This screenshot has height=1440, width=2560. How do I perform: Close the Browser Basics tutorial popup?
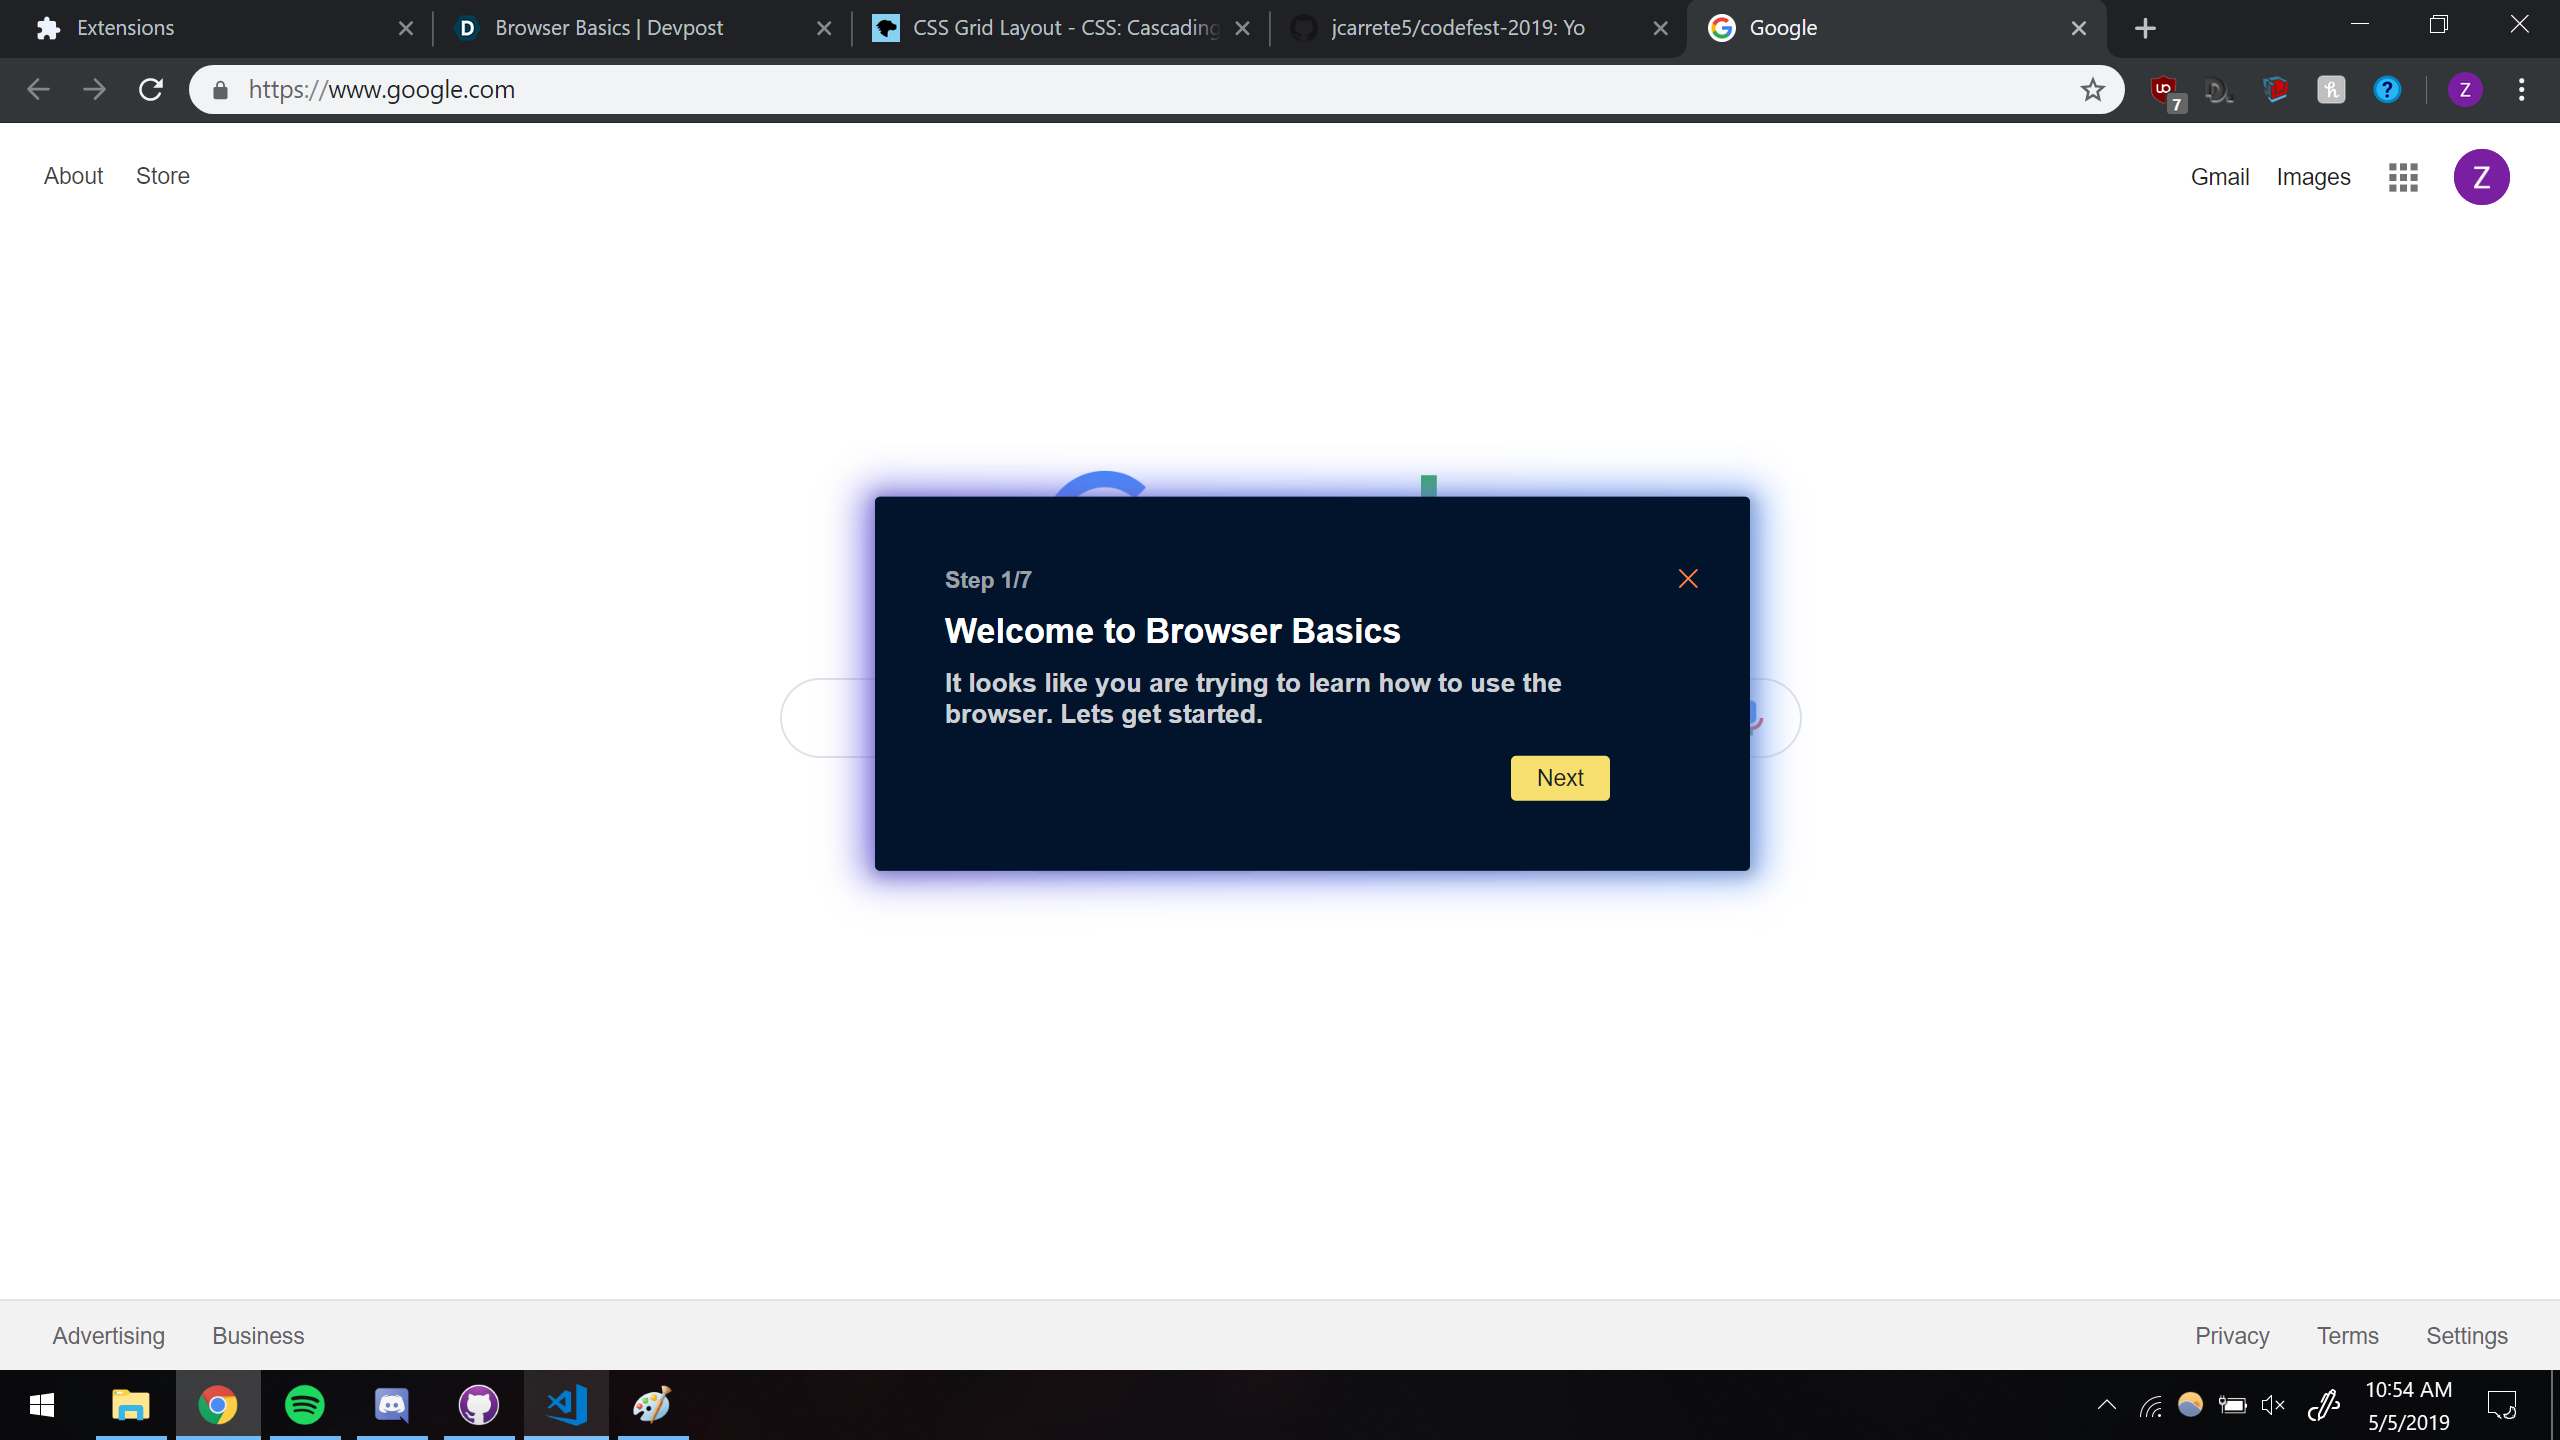(x=1688, y=579)
